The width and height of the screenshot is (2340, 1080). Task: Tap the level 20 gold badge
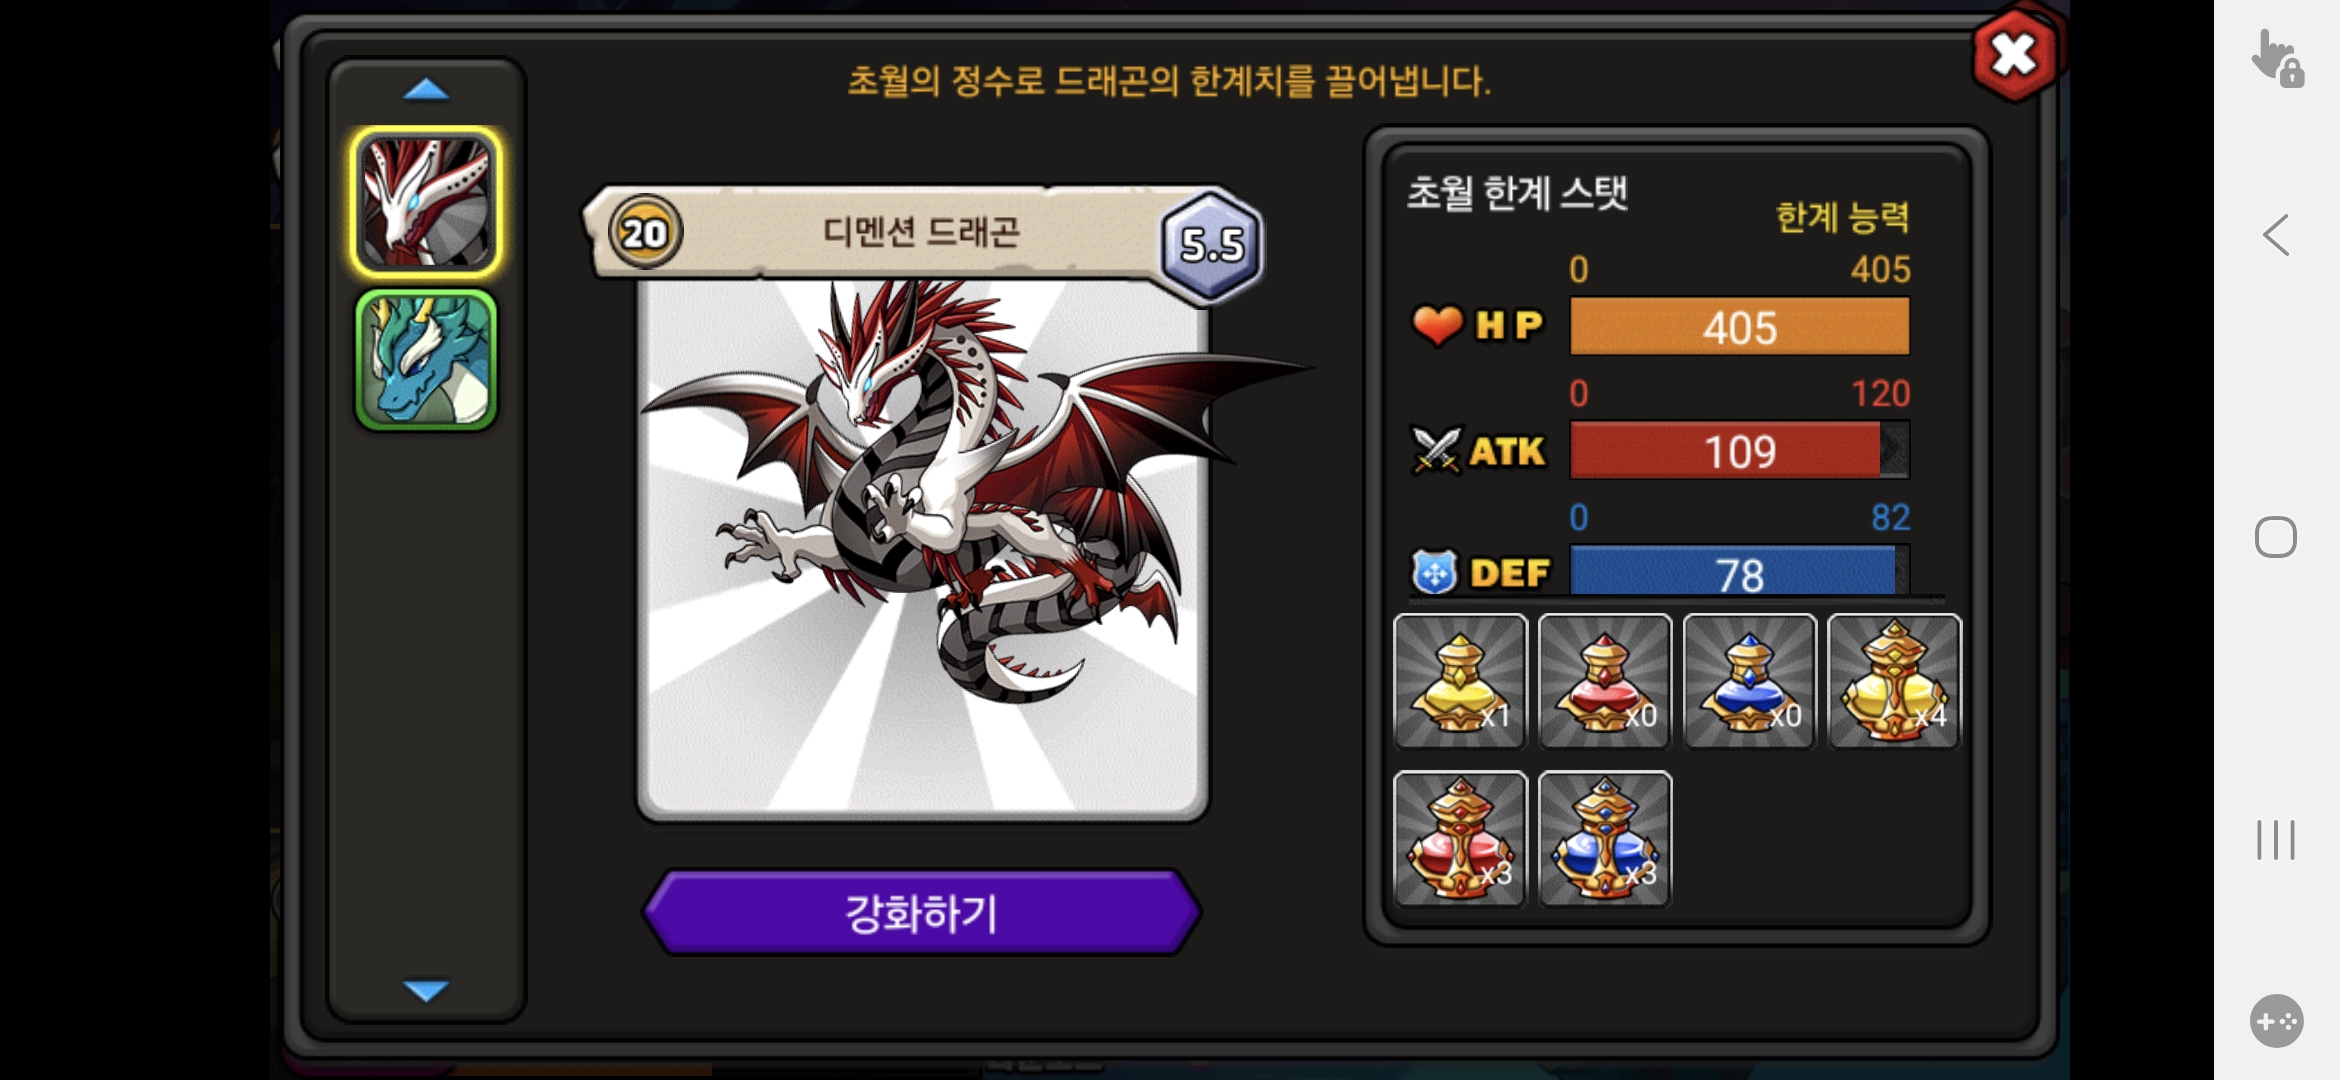[x=645, y=233]
